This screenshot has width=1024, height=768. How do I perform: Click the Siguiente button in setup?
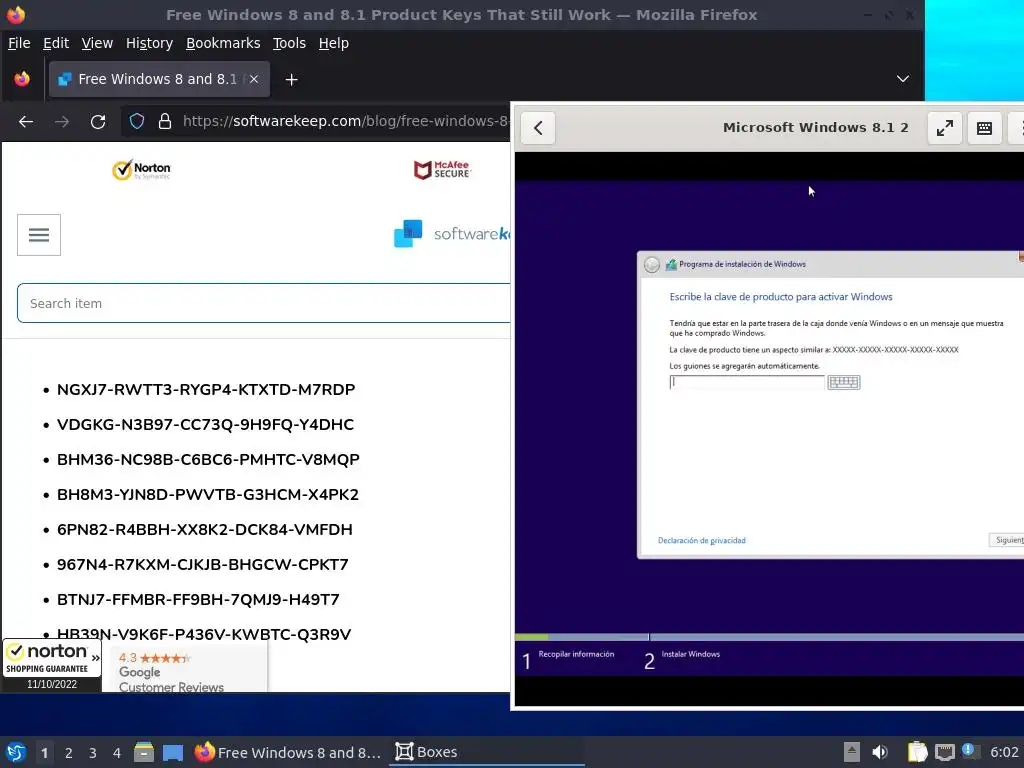(x=1006, y=540)
